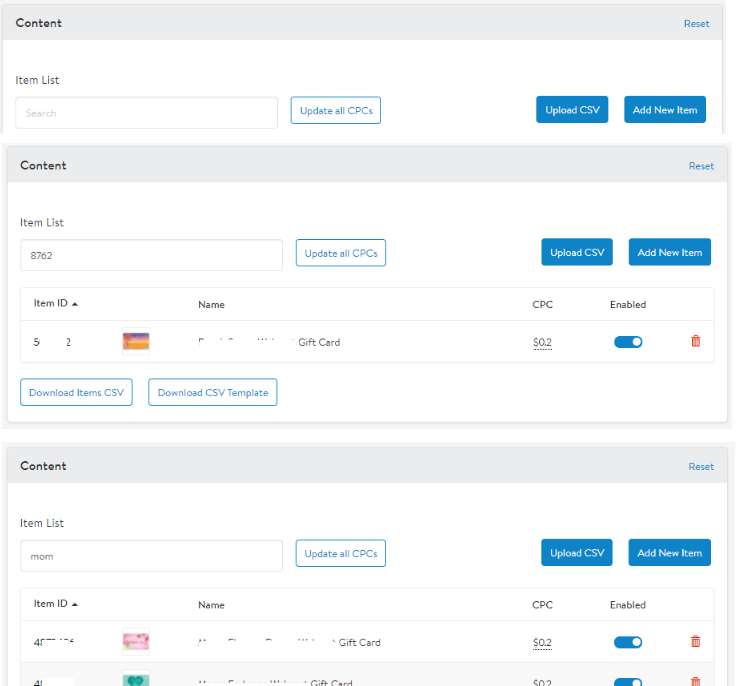Viewport: 748px width, 686px height.
Task: Click Reset link in the topmost Content panel
Action: click(x=696, y=24)
